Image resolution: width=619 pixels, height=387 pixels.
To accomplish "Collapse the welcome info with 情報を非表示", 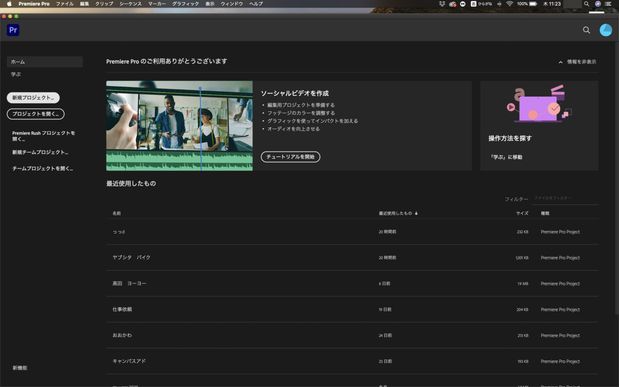I will pos(577,62).
